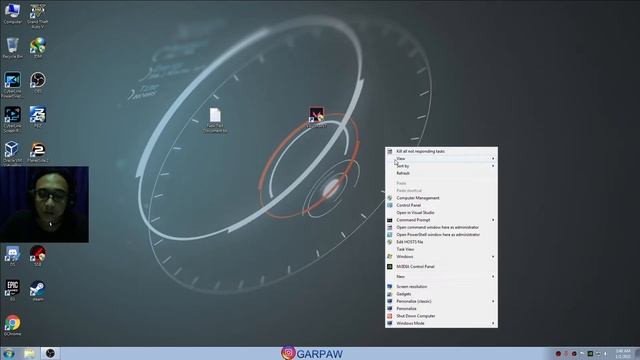Select the new text document file icon
Screen dimensions: 640x360
pyautogui.click(x=215, y=120)
